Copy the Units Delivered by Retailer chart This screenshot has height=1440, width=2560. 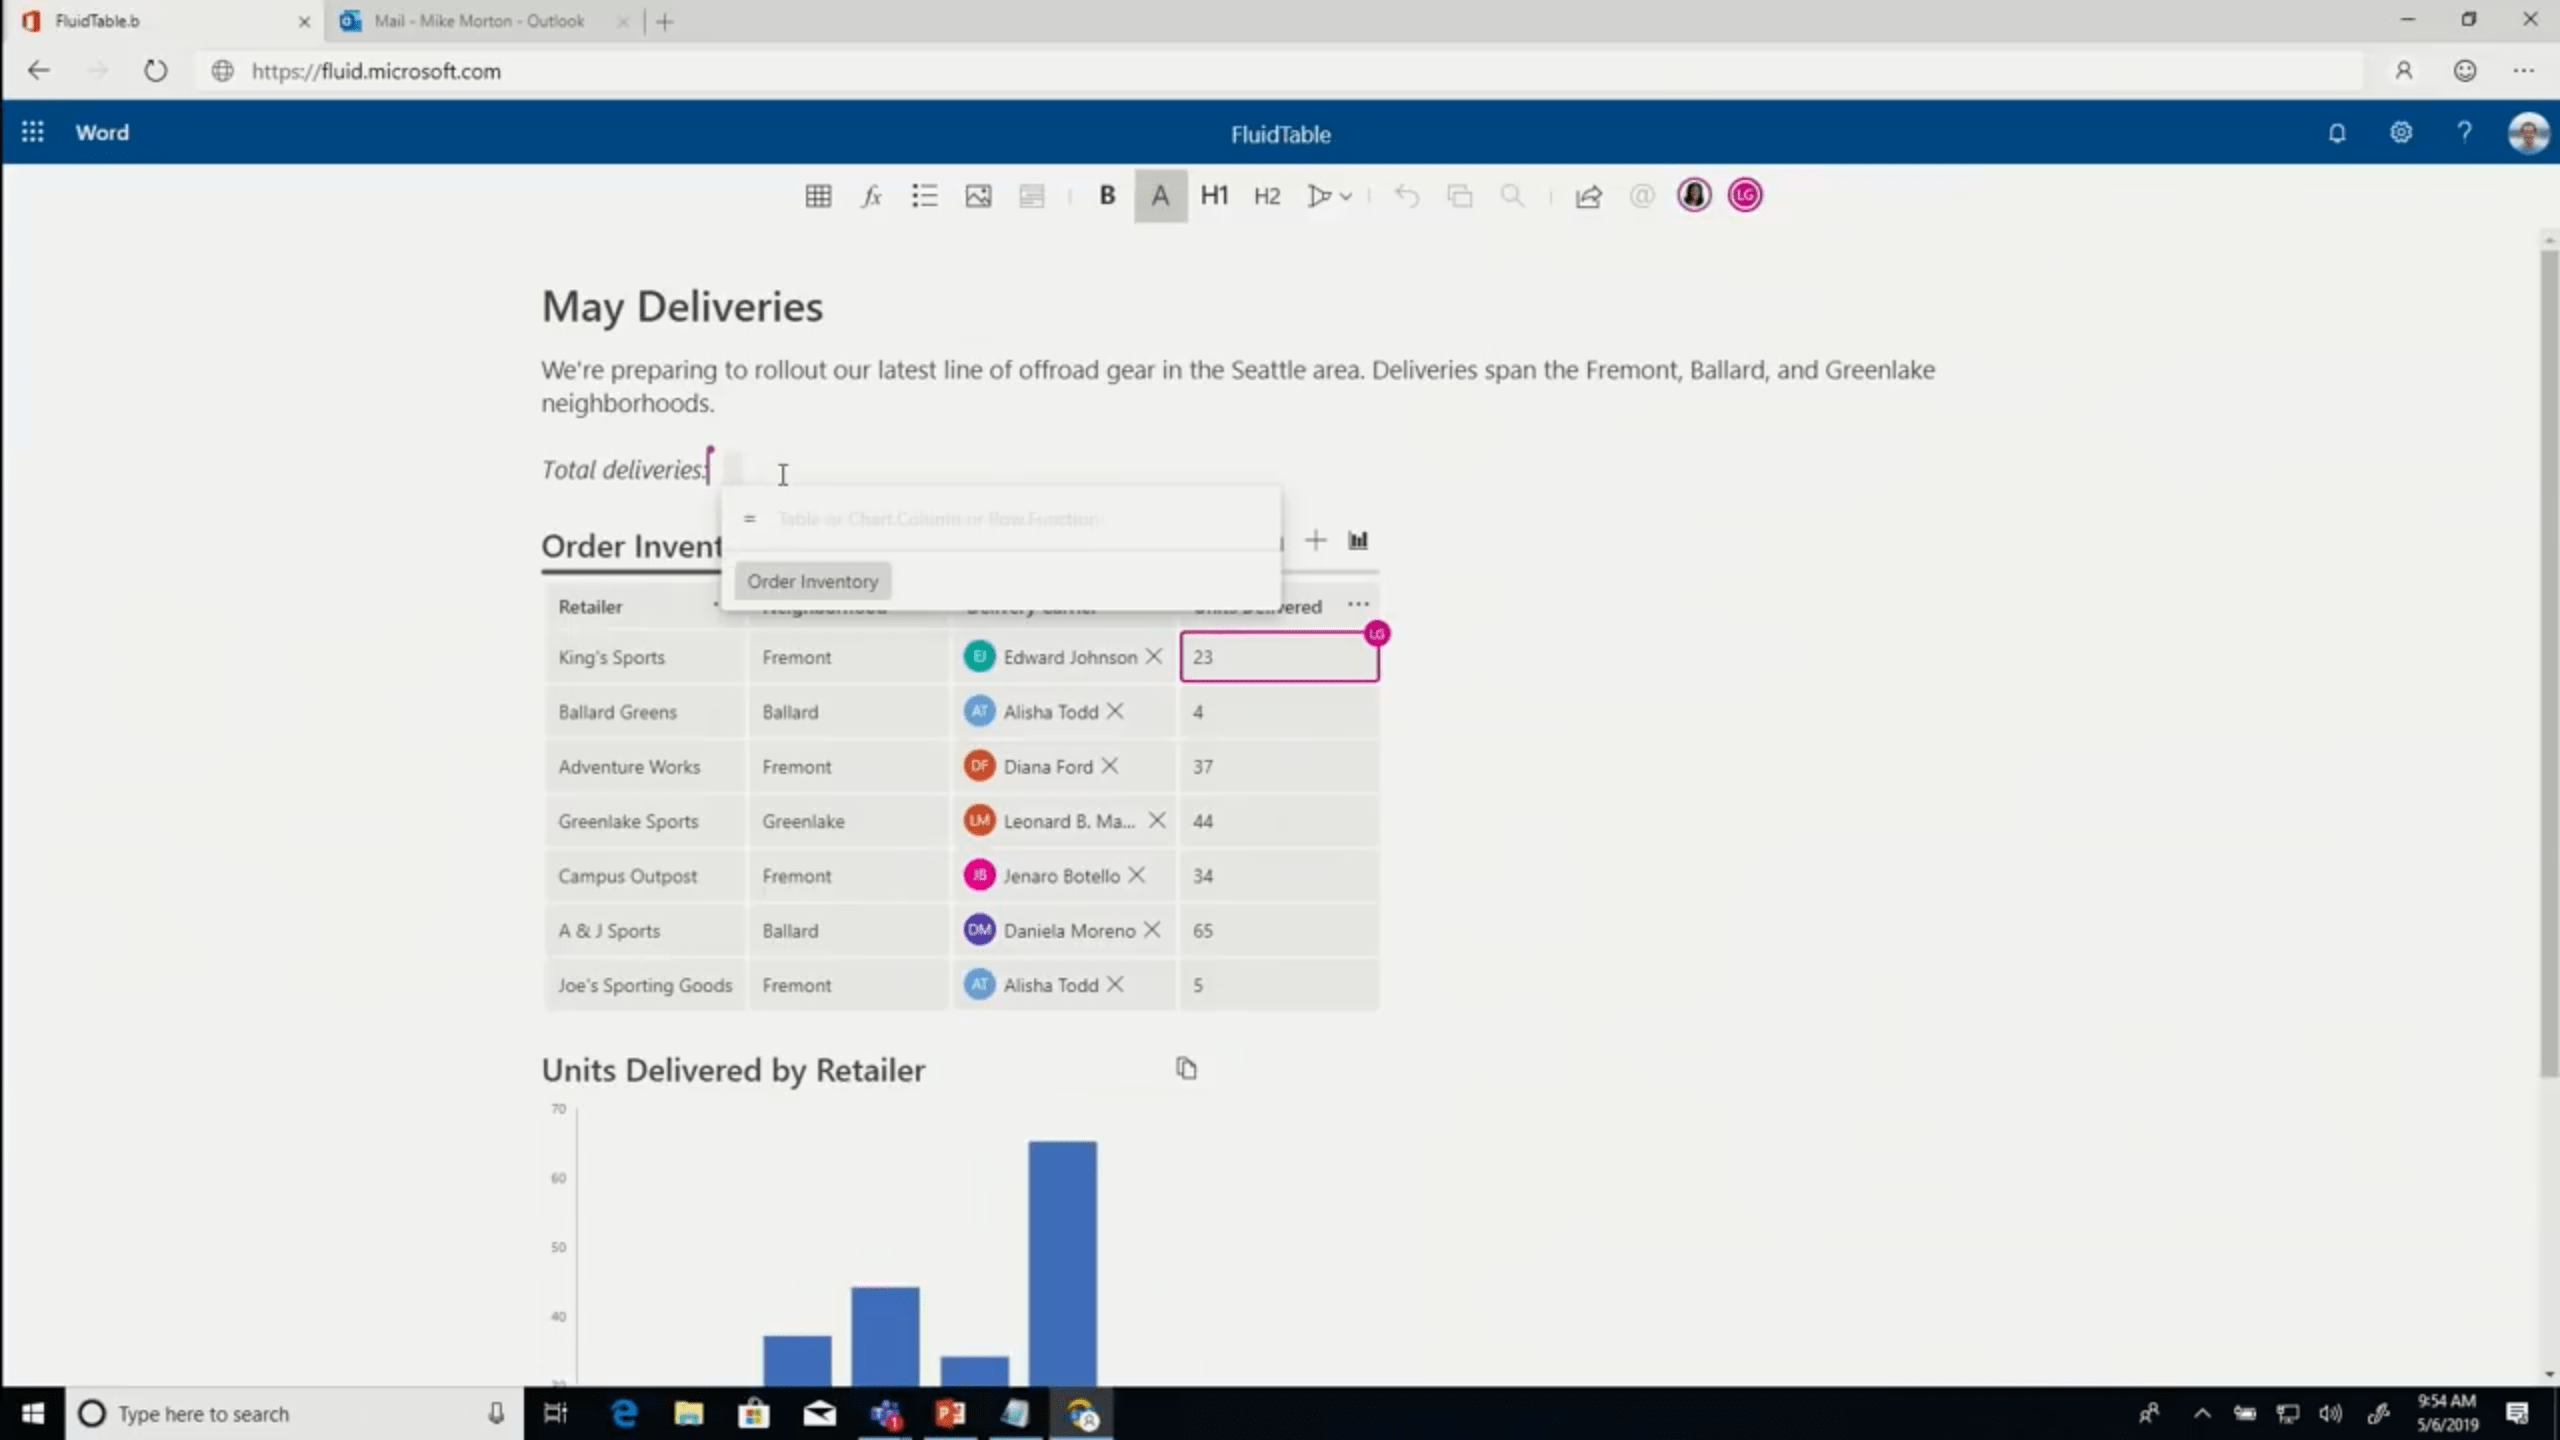point(1186,1068)
